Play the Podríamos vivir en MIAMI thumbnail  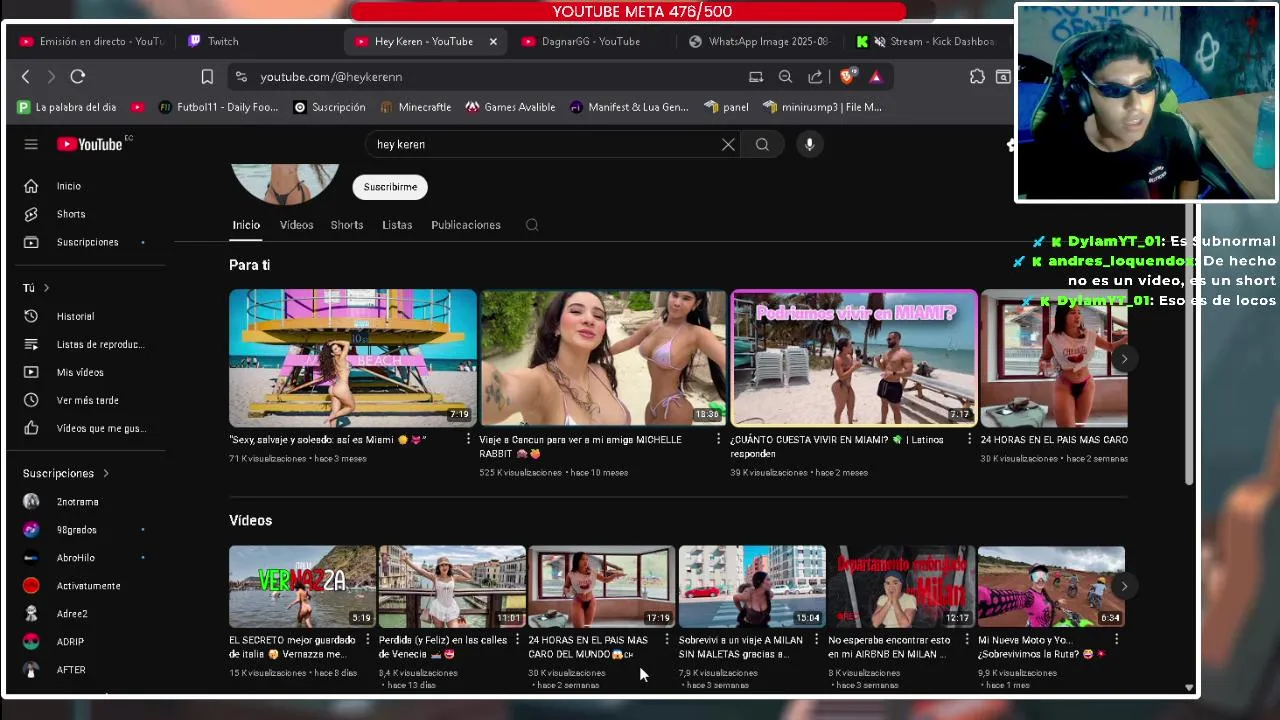[x=854, y=358]
